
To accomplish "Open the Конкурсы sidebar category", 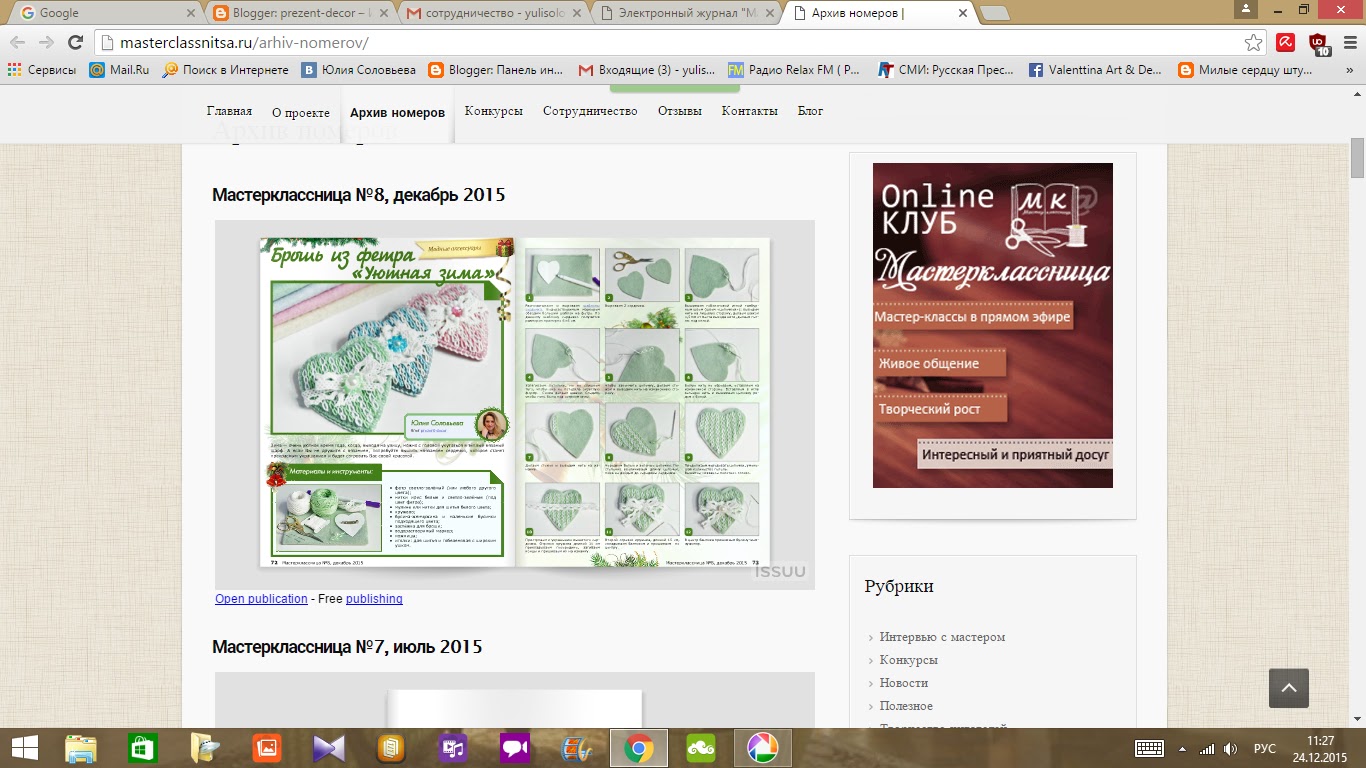I will coord(909,660).
